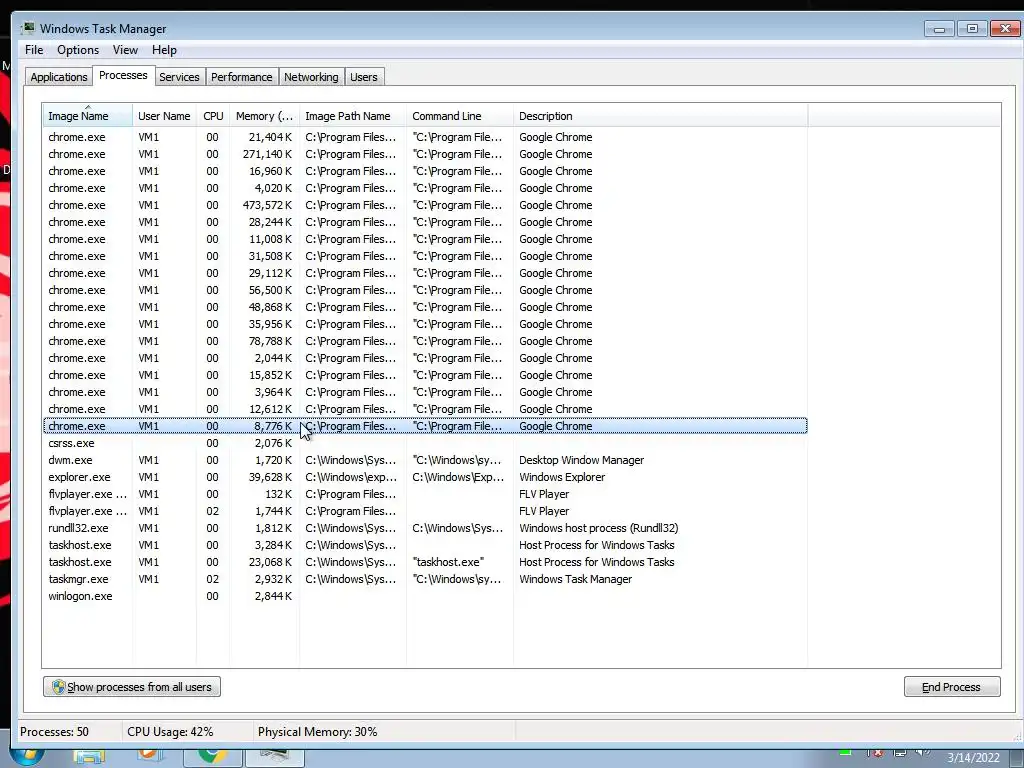This screenshot has width=1024, height=768.
Task: Select chrome.exe row using 271,140 K
Action: [x=425, y=154]
